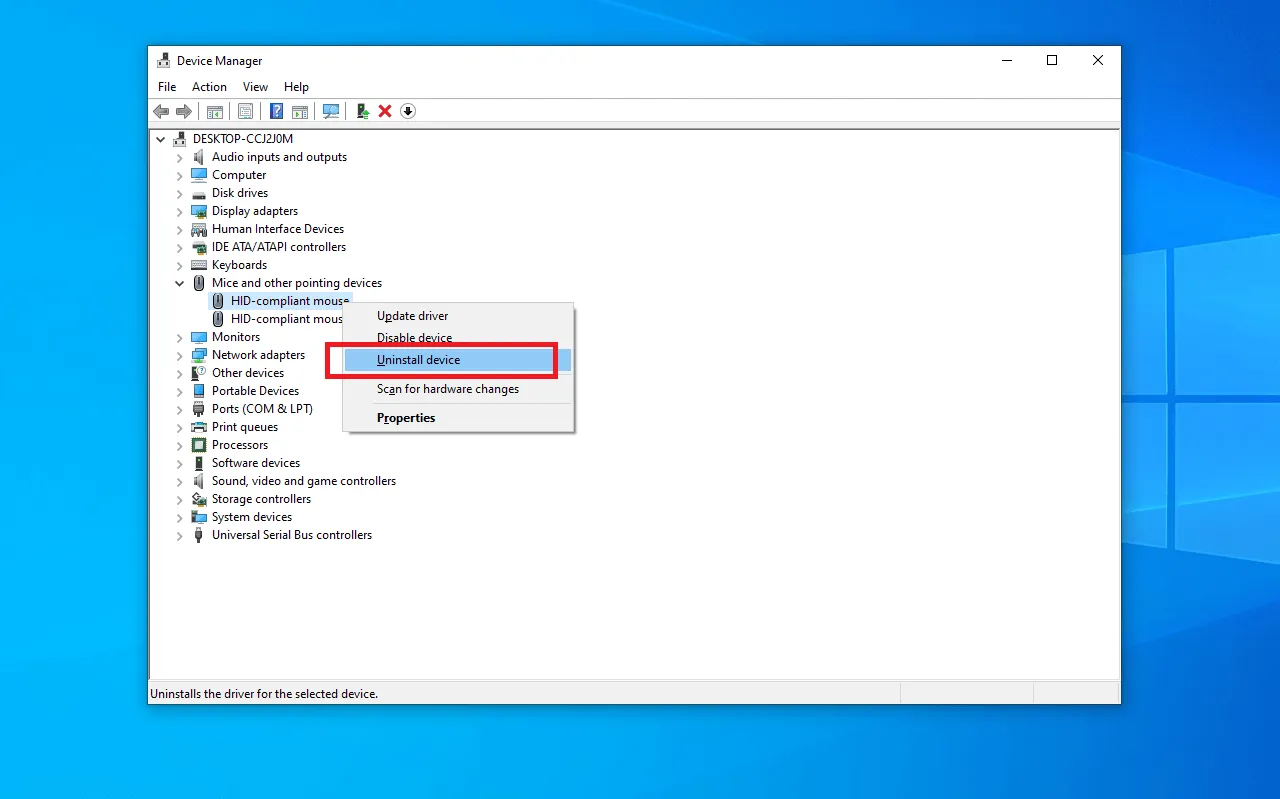This screenshot has width=1280, height=799.
Task: Click the Other devices question-mark icon
Action: coord(199,373)
